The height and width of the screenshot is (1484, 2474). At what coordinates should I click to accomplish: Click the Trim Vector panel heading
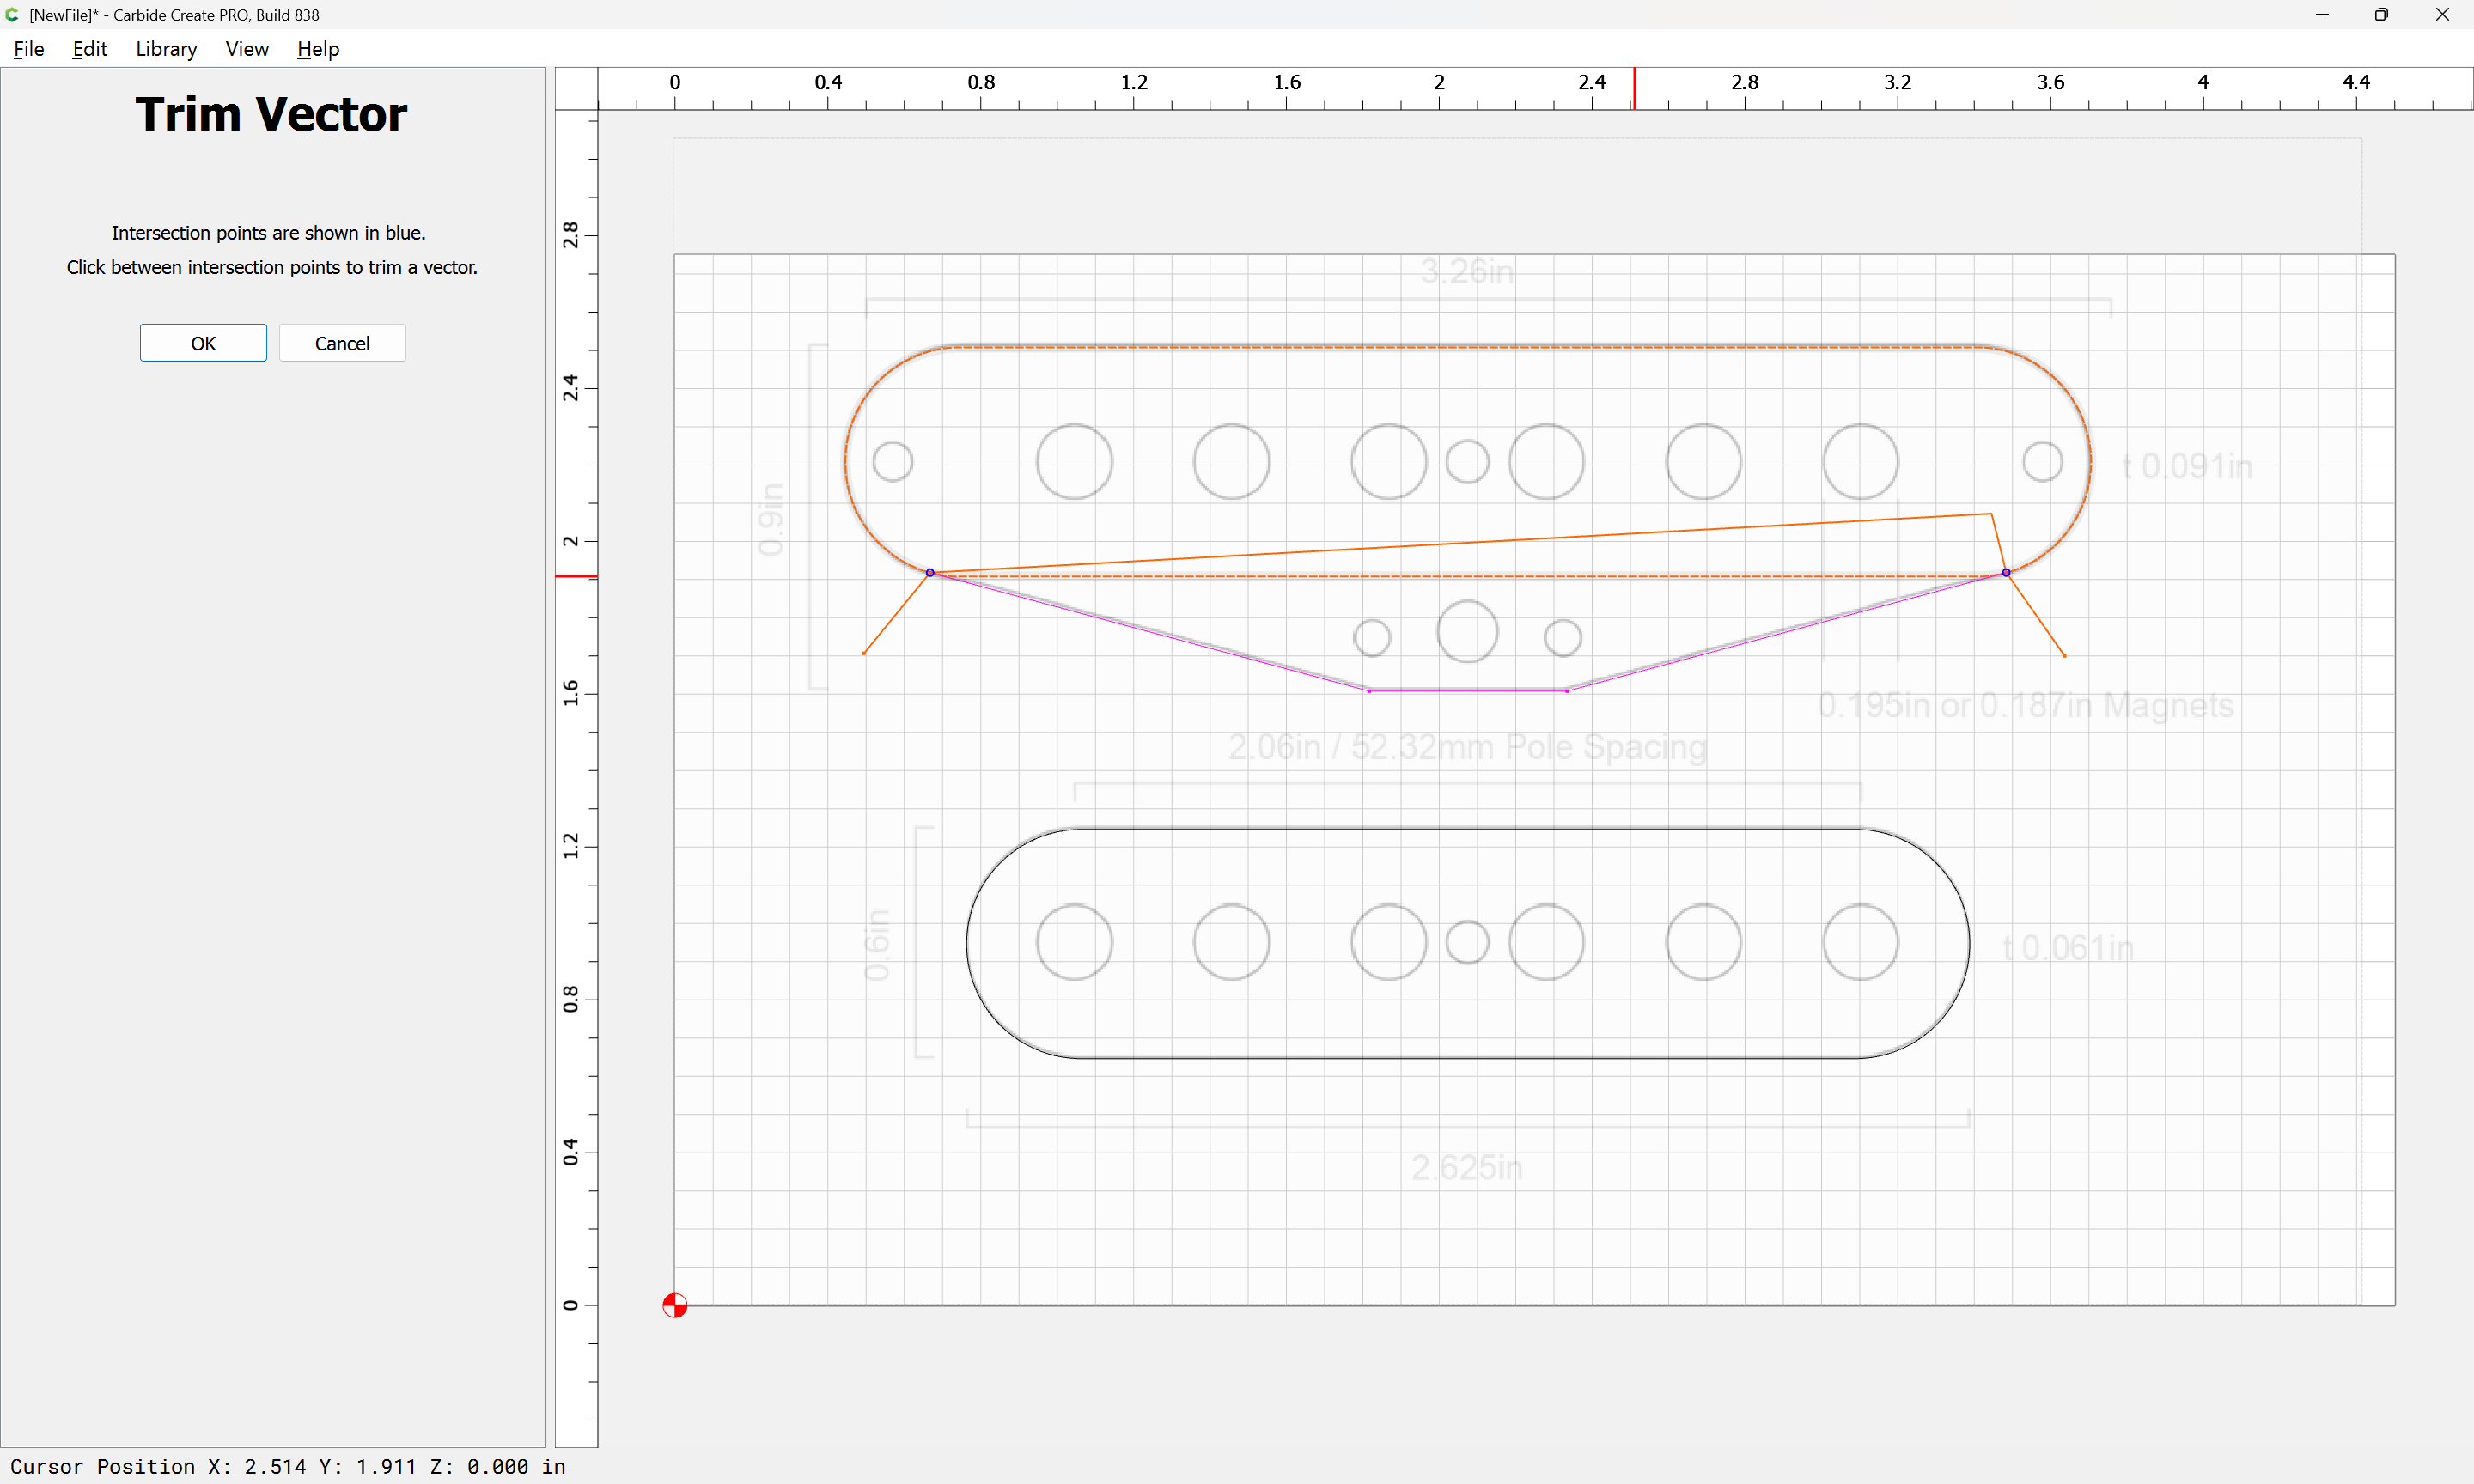tap(271, 114)
